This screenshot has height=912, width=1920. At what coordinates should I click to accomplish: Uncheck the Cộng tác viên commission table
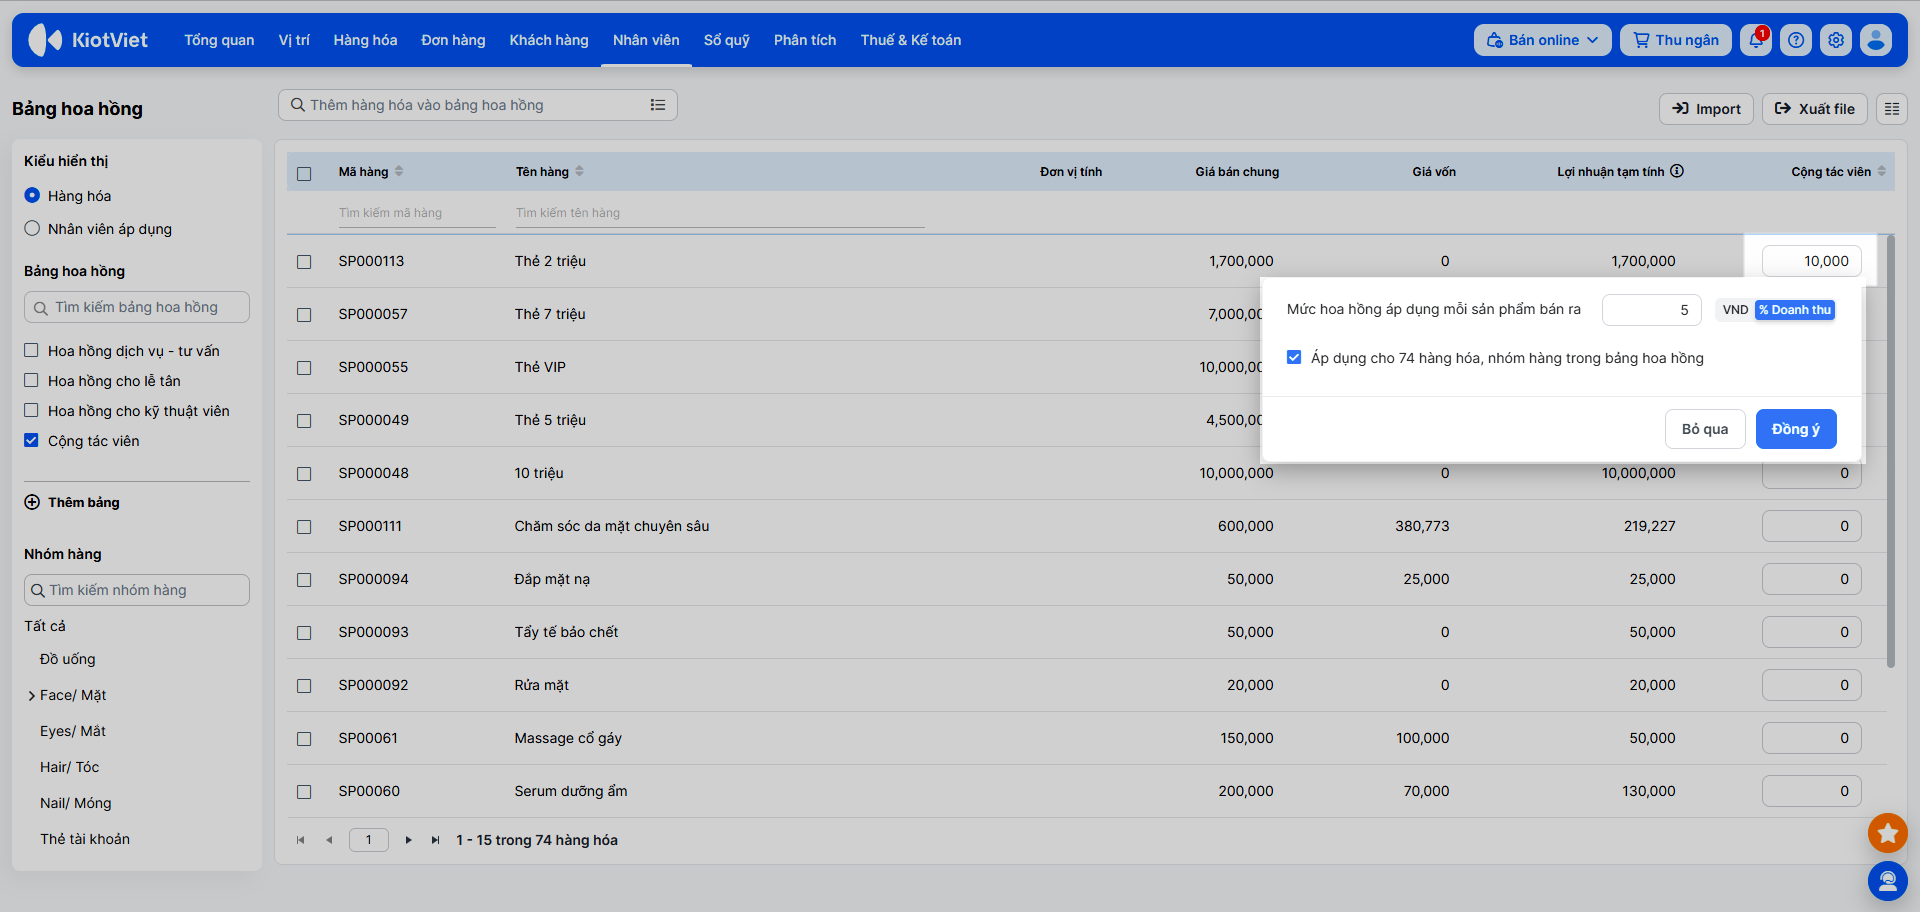pyautogui.click(x=32, y=440)
